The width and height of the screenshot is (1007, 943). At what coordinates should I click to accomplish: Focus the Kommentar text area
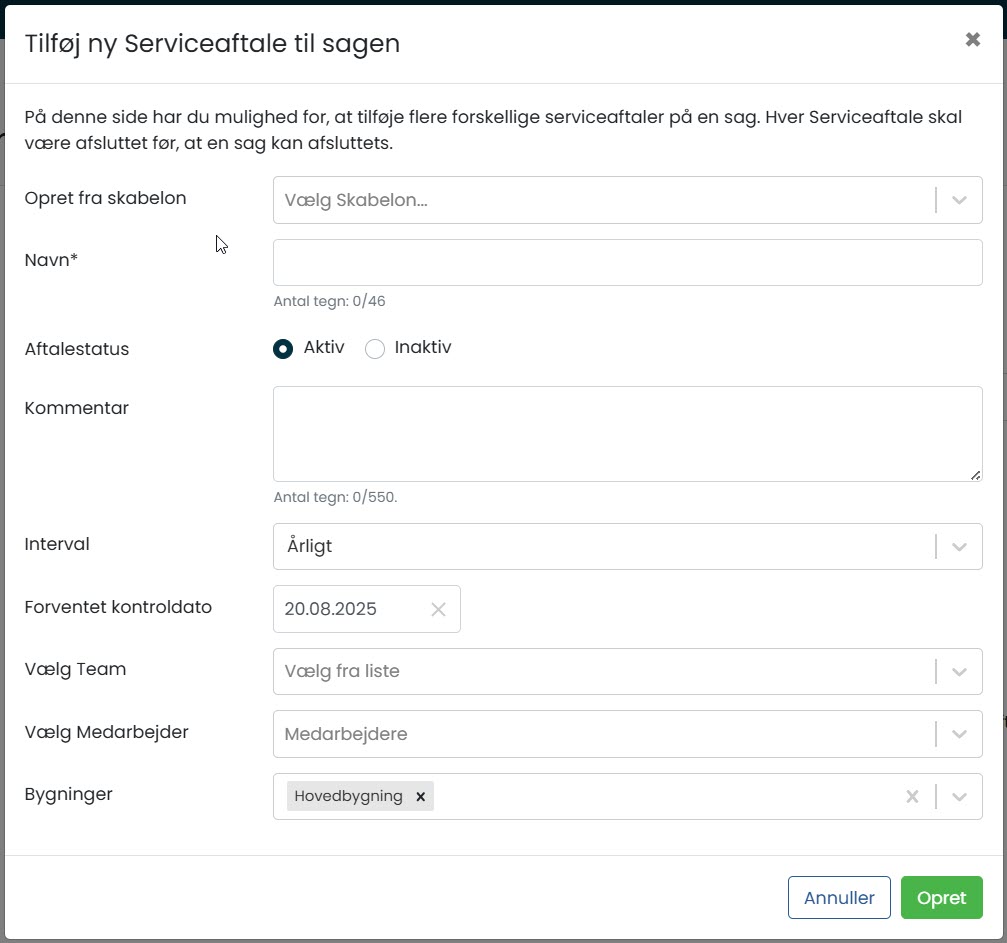coord(627,433)
